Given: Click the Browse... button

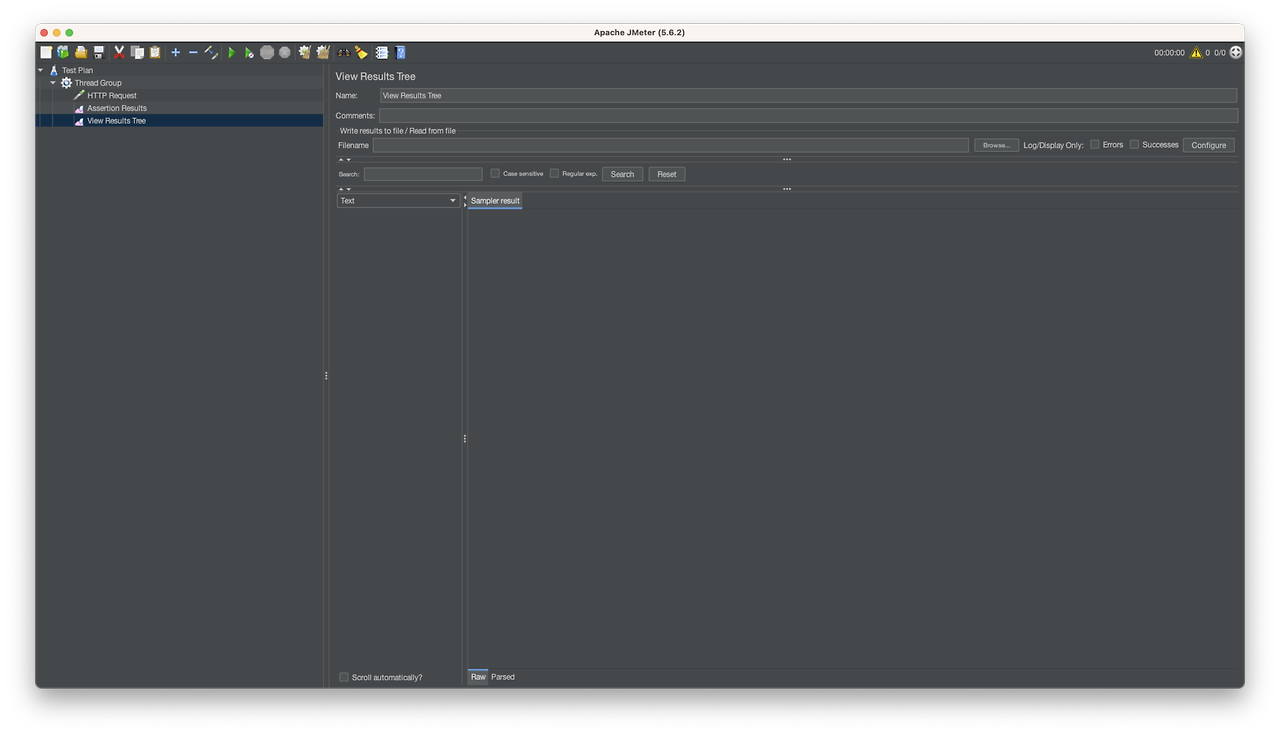Looking at the screenshot, I should click(x=996, y=145).
